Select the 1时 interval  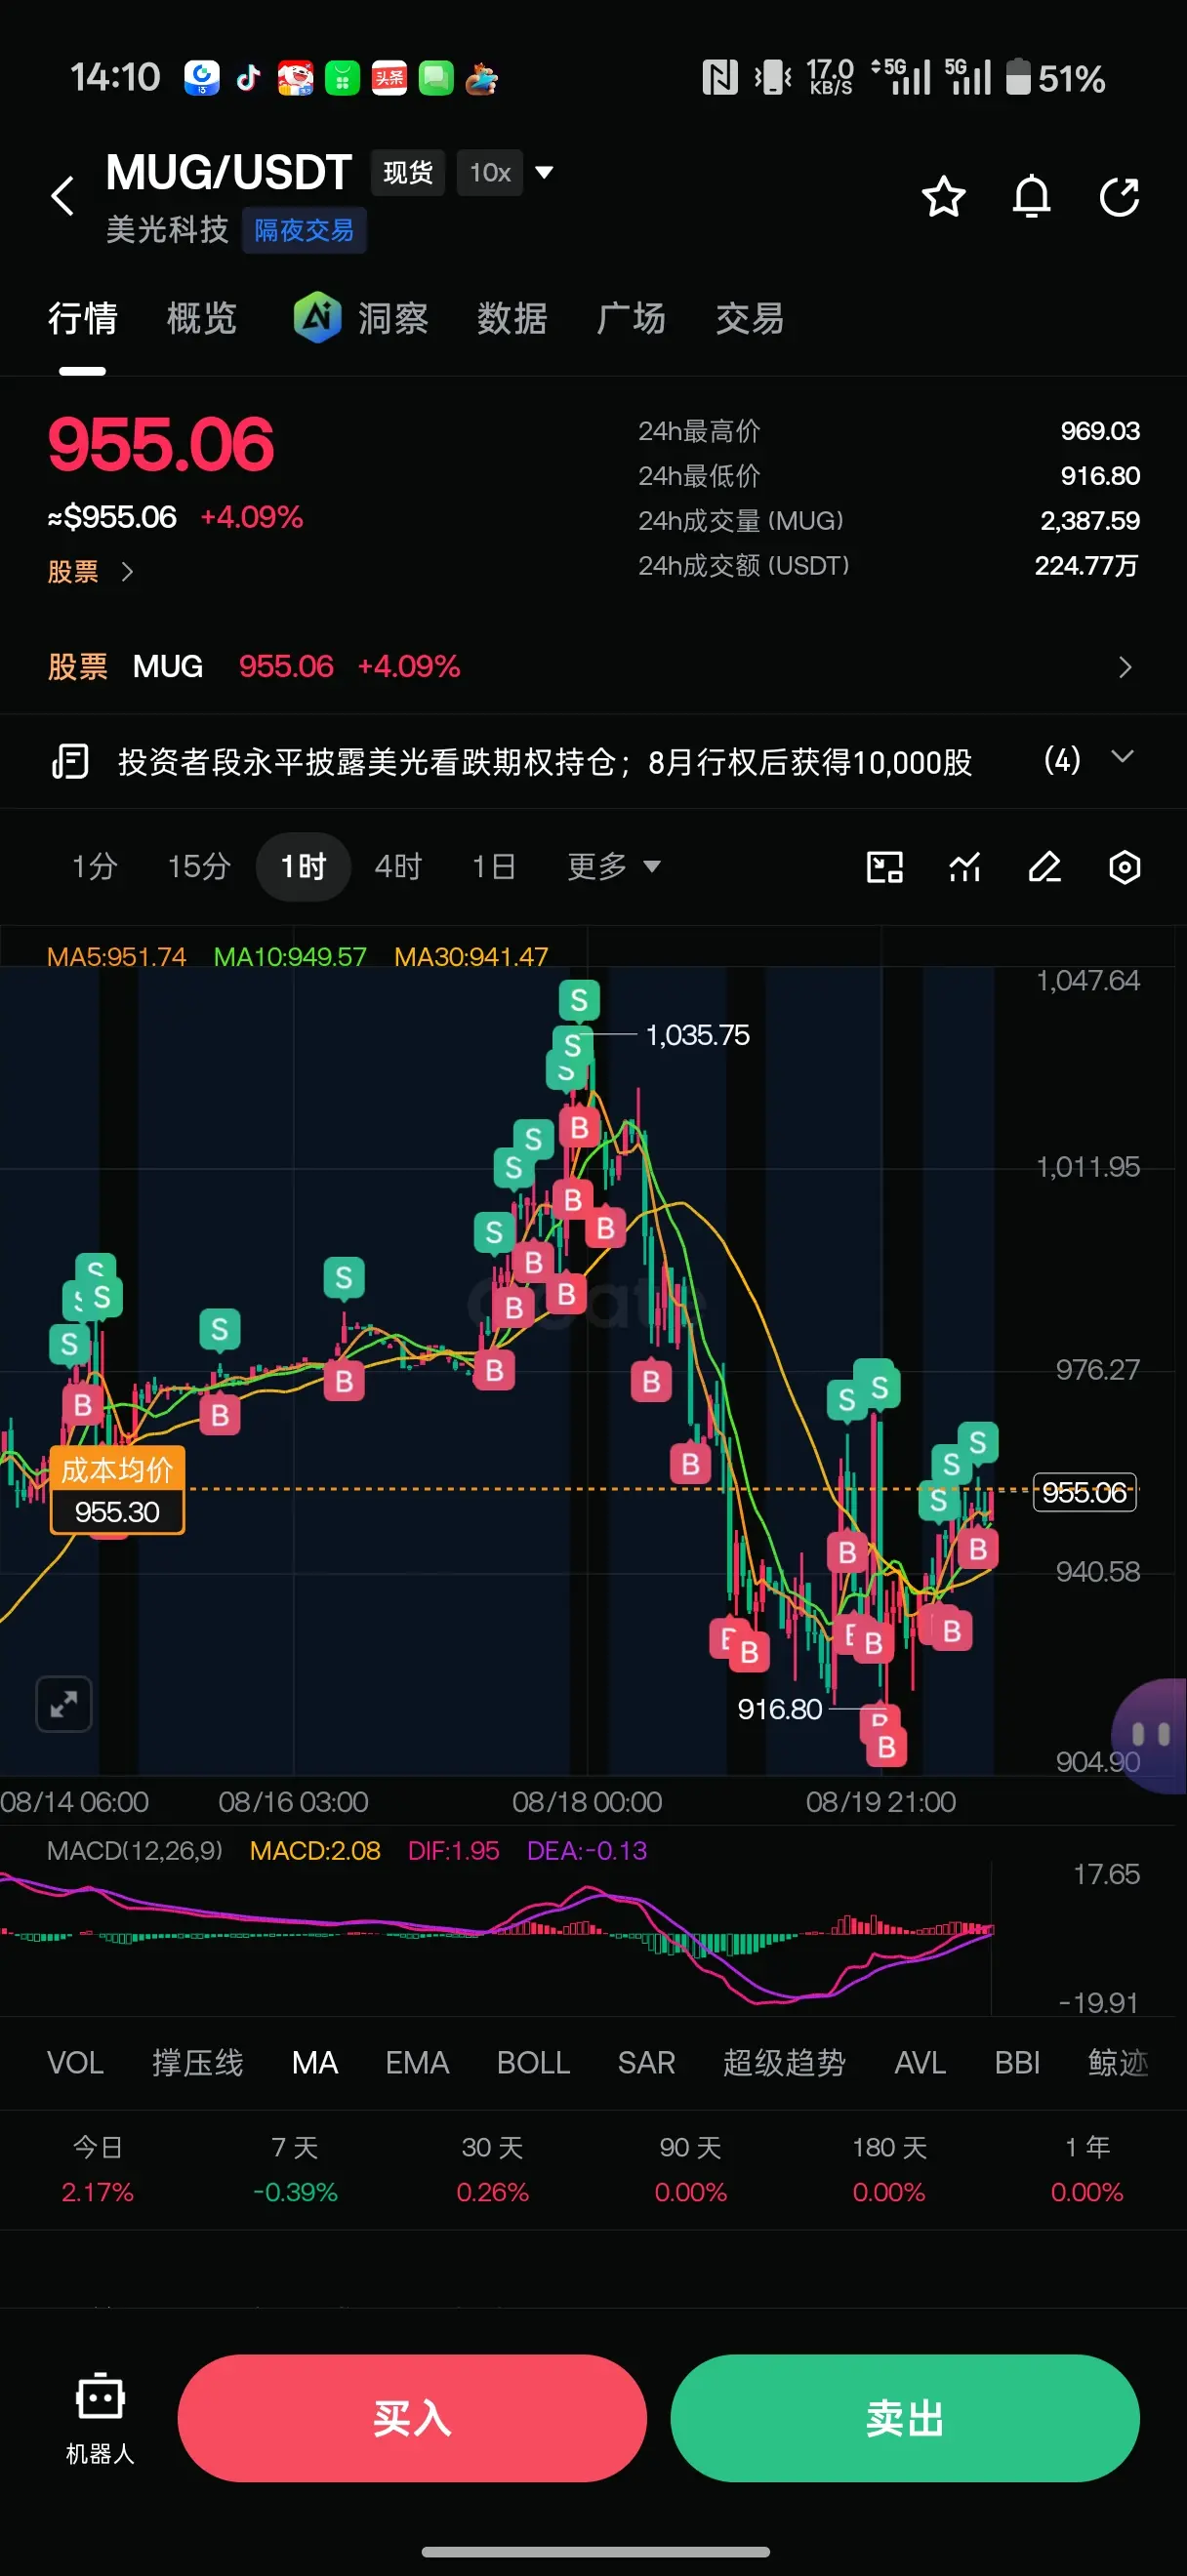303,866
